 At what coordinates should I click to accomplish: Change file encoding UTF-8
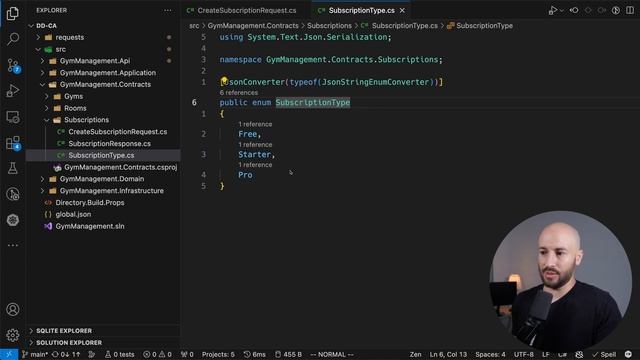coord(524,354)
